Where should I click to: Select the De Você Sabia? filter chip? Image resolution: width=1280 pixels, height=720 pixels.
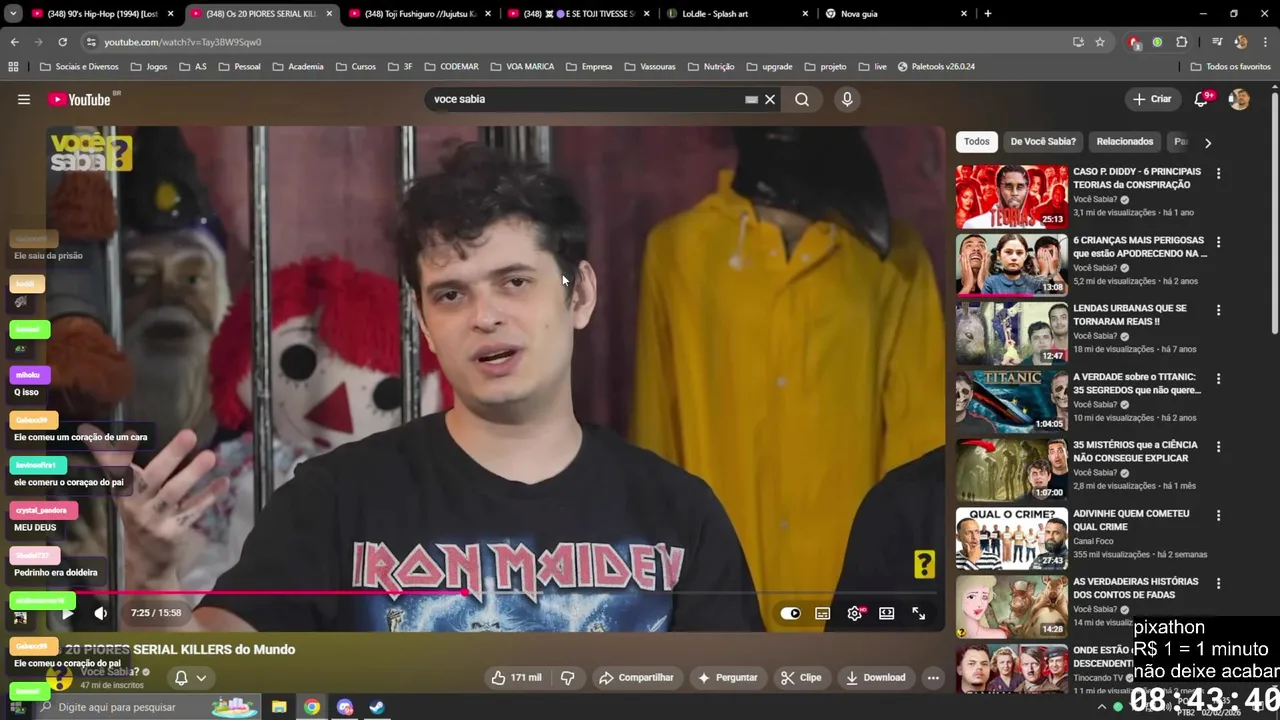point(1043,141)
